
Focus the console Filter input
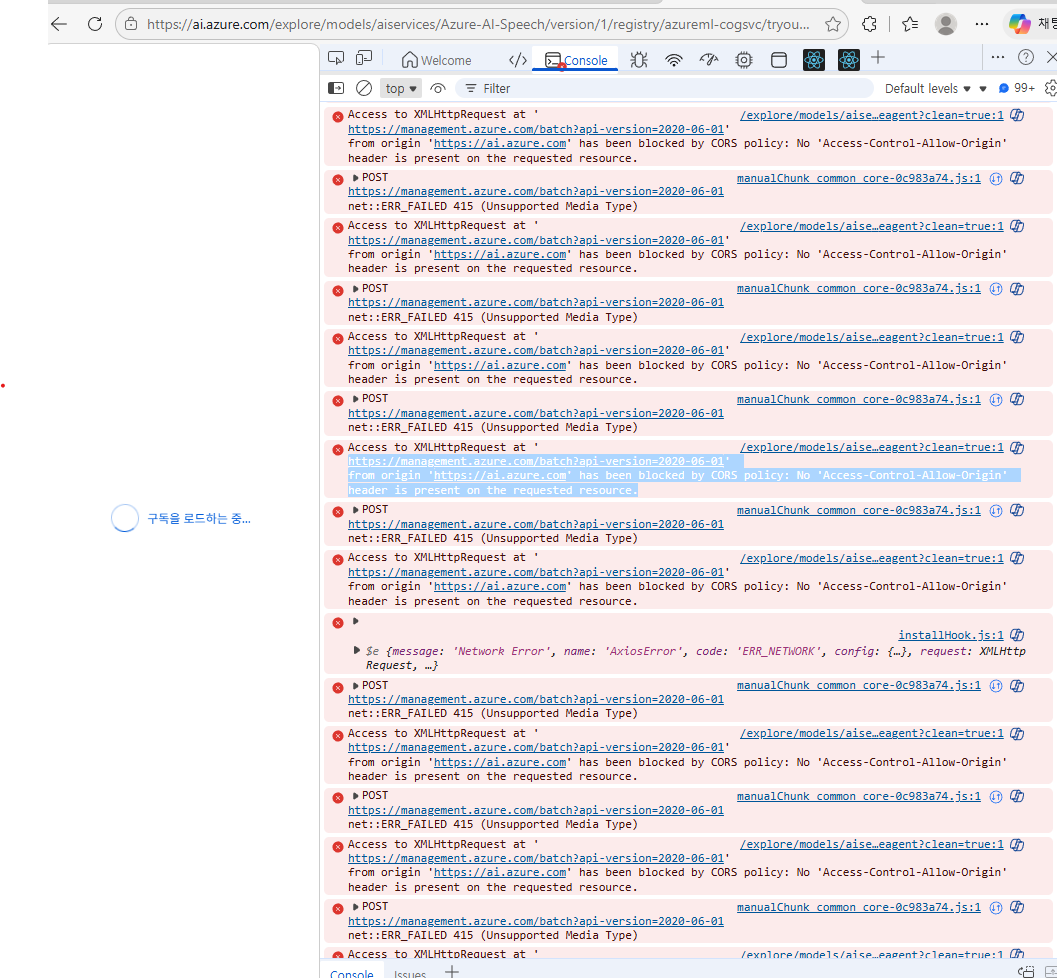[x=664, y=88]
